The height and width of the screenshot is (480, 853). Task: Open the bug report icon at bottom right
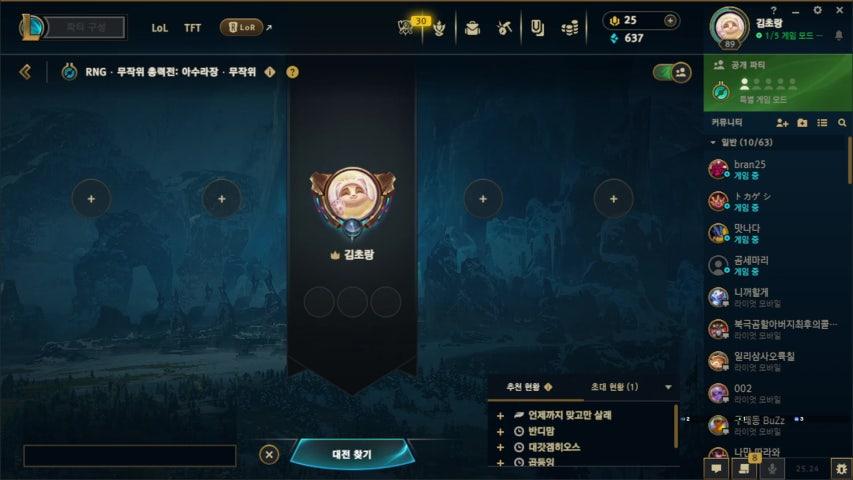tap(842, 468)
